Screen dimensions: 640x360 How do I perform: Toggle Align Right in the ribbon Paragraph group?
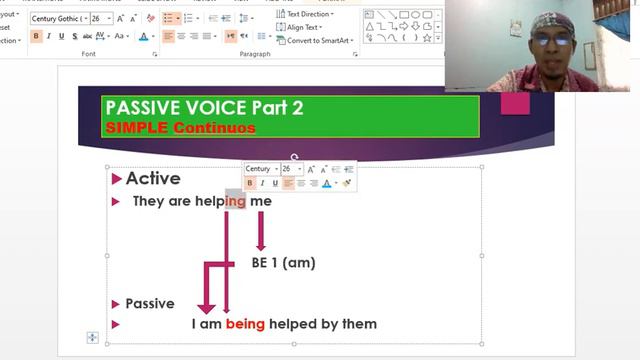point(194,36)
